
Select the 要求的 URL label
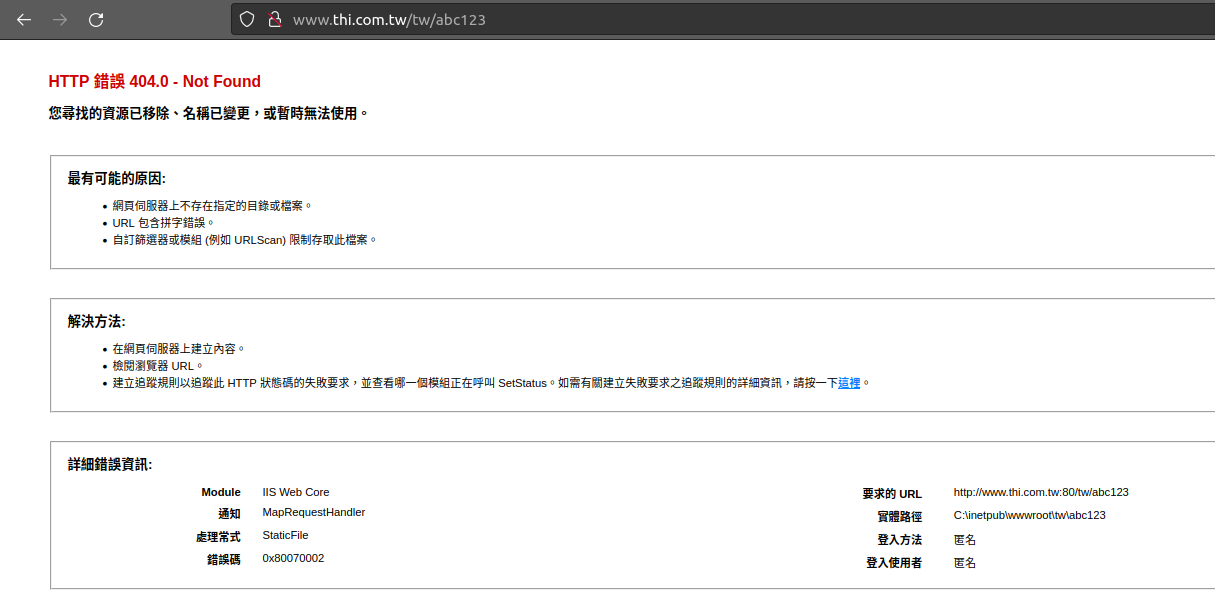click(892, 494)
